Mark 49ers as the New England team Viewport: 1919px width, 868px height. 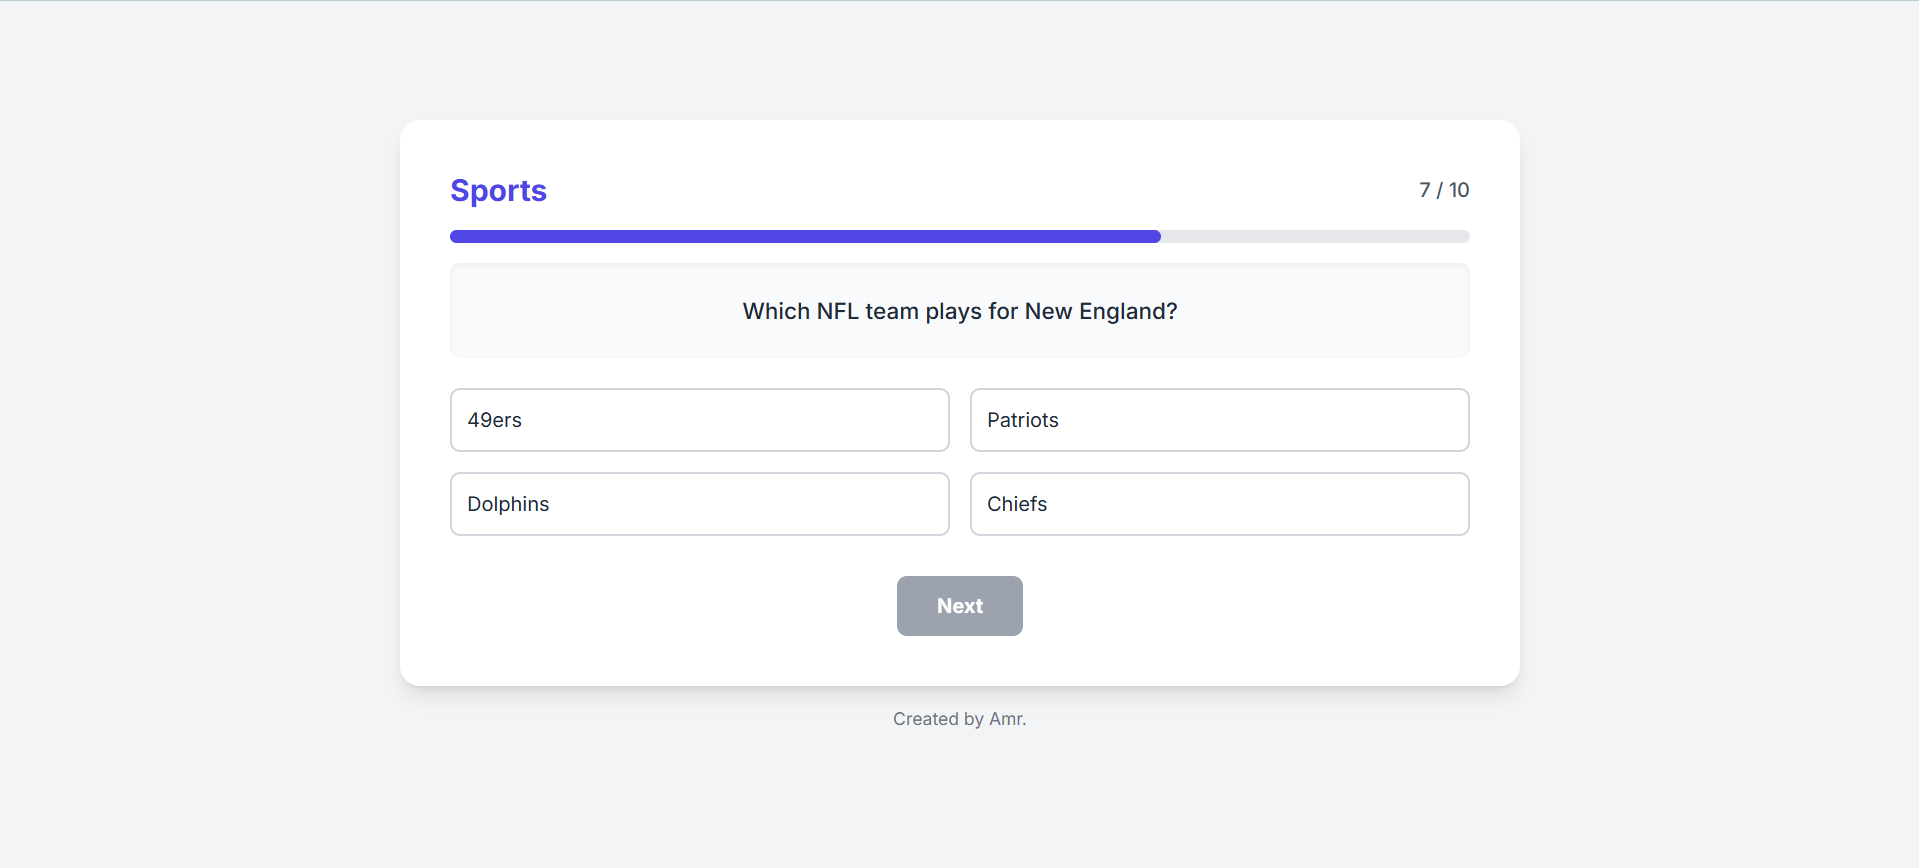pos(699,420)
